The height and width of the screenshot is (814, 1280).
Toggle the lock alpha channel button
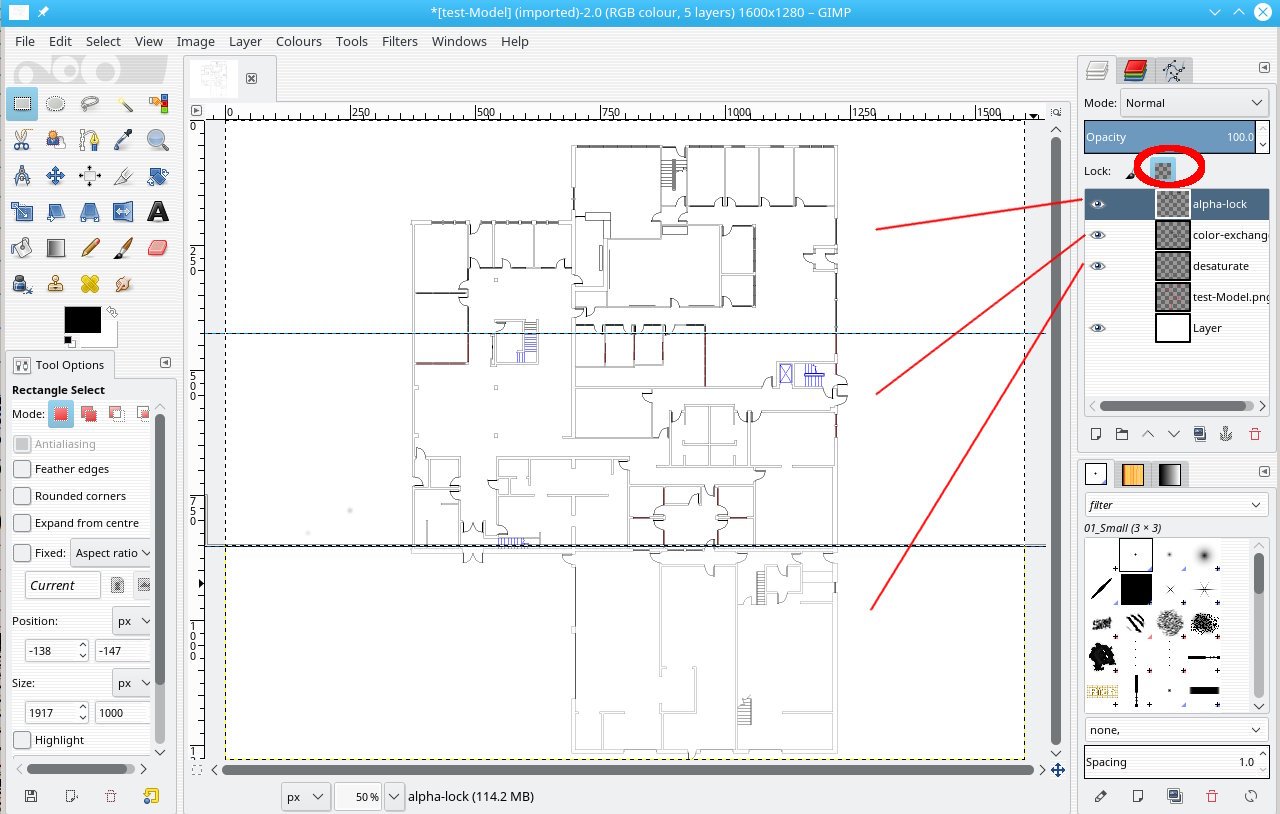[1163, 170]
